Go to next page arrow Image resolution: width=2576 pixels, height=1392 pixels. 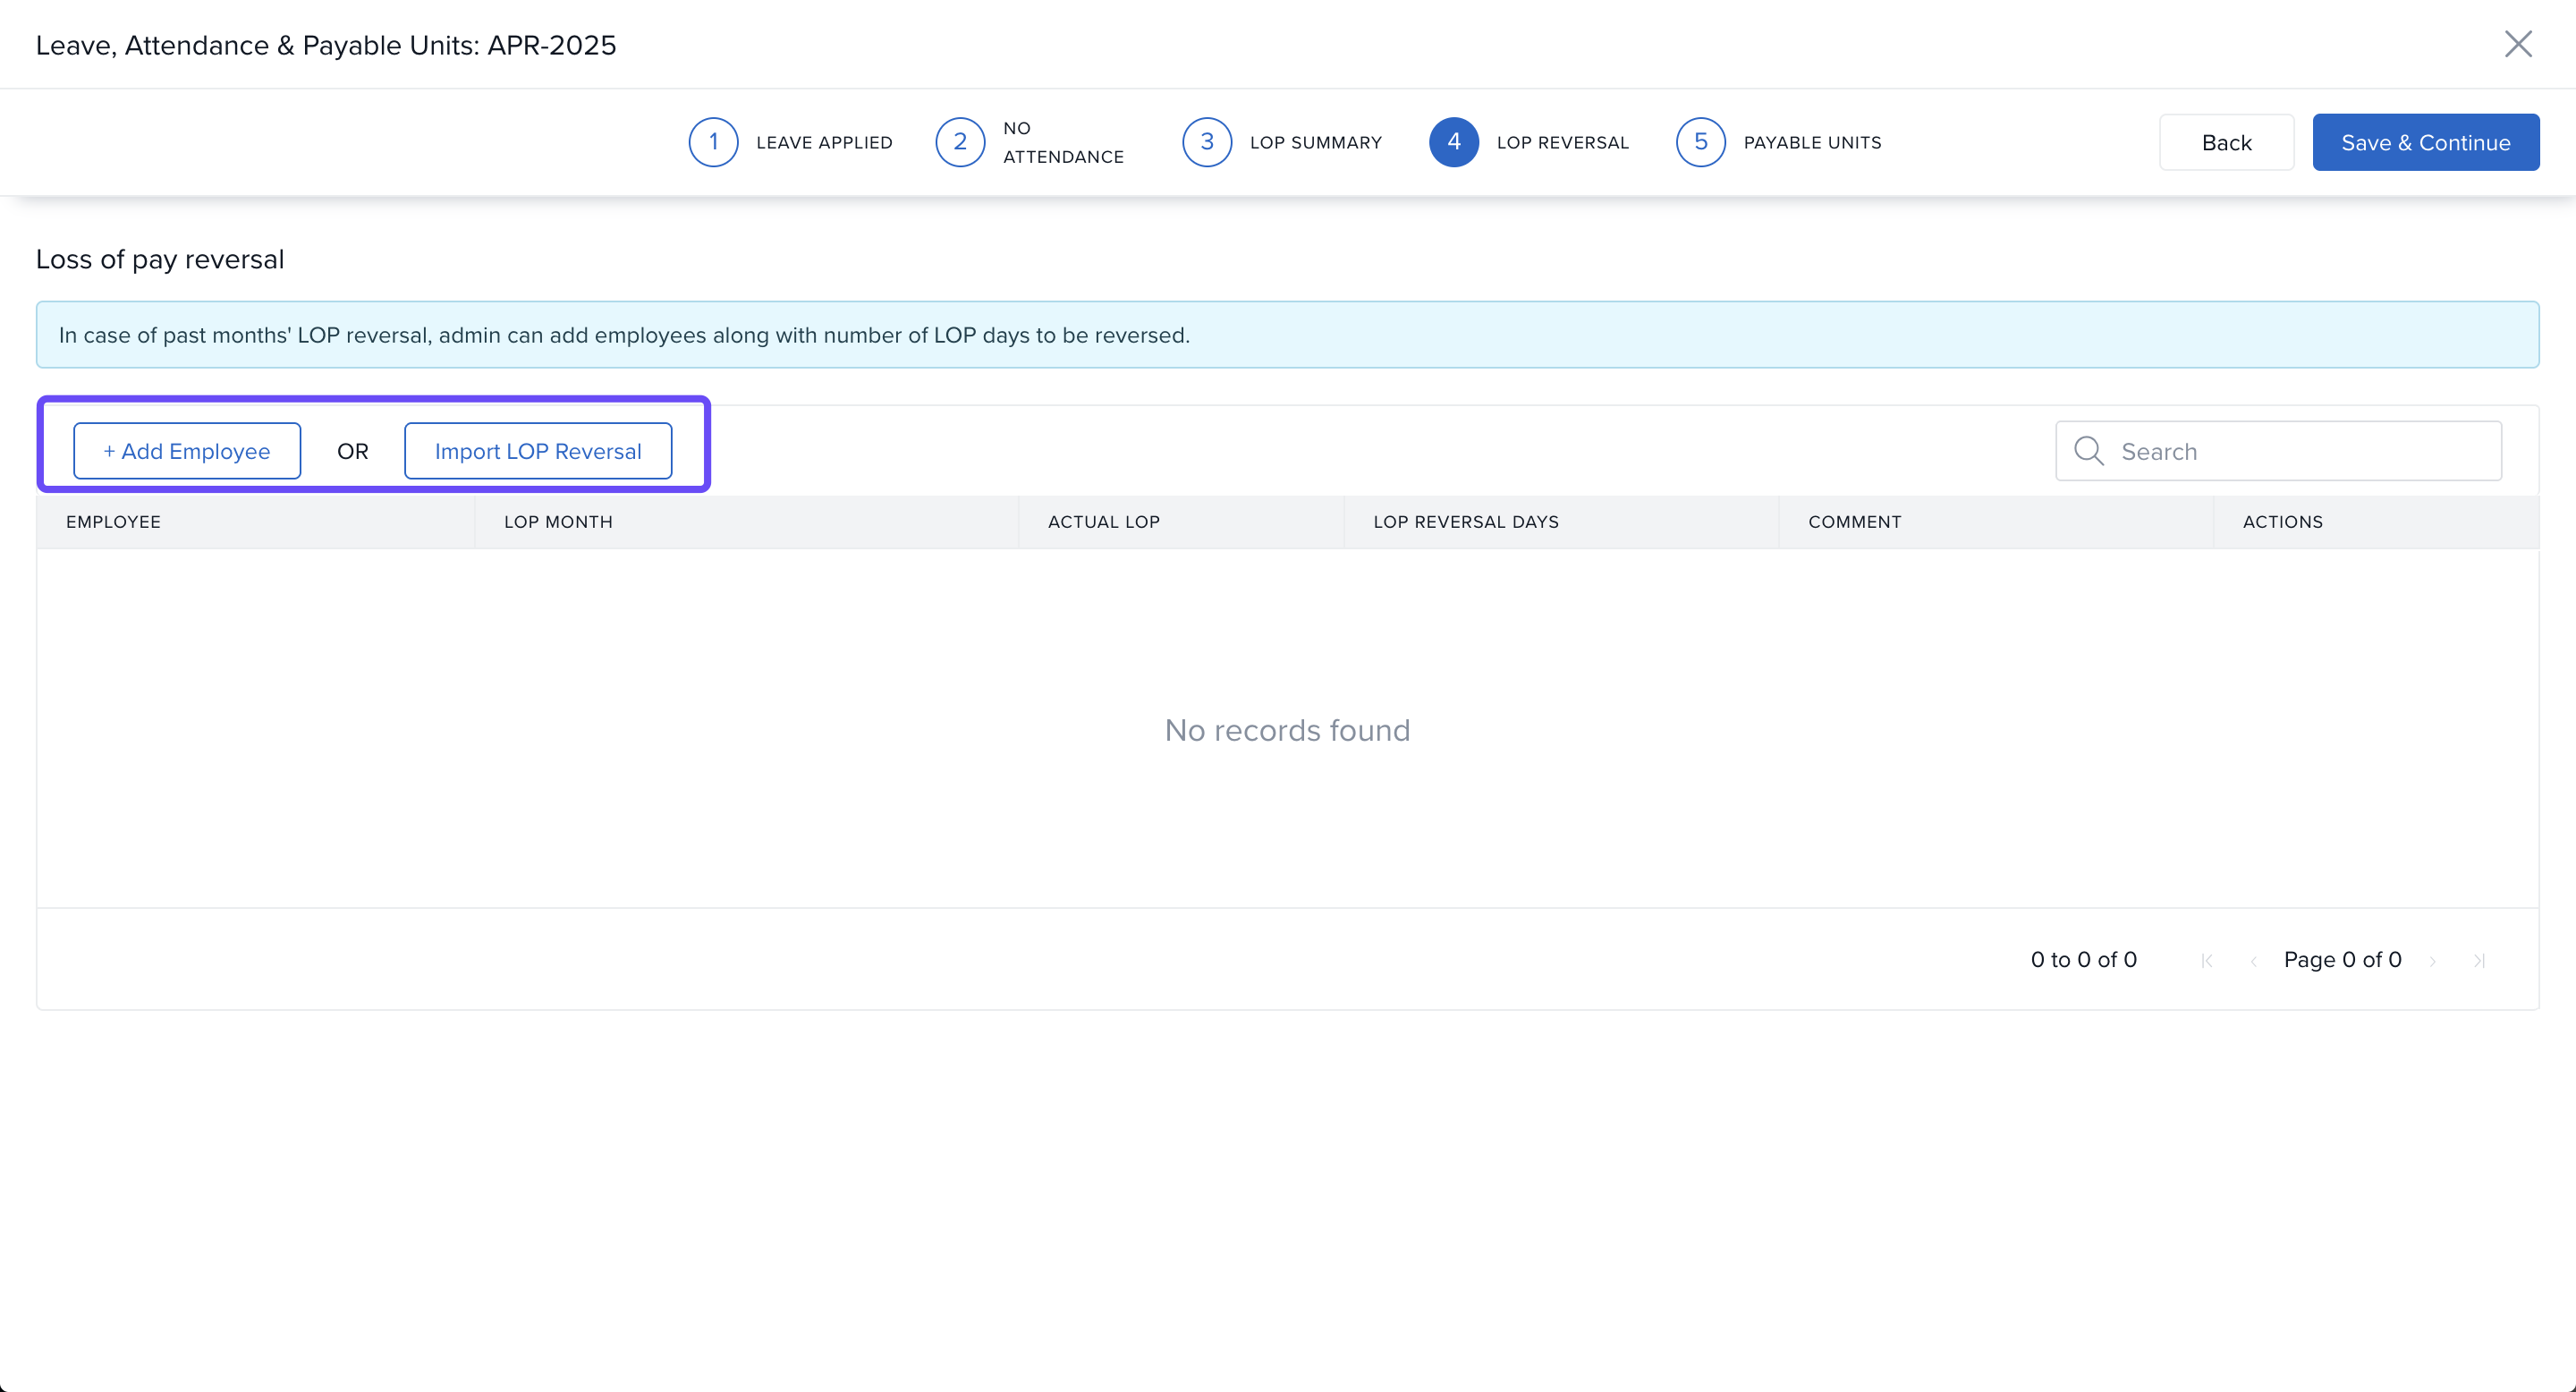click(2433, 960)
